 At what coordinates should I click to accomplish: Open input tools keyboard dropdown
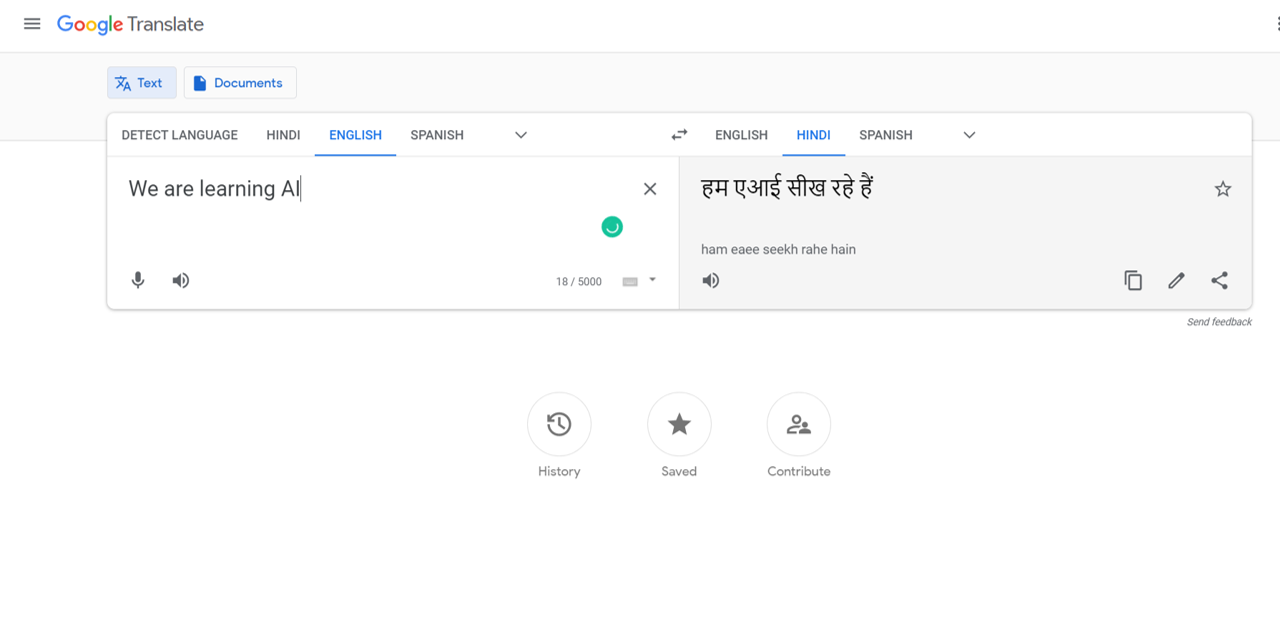[x=652, y=280]
